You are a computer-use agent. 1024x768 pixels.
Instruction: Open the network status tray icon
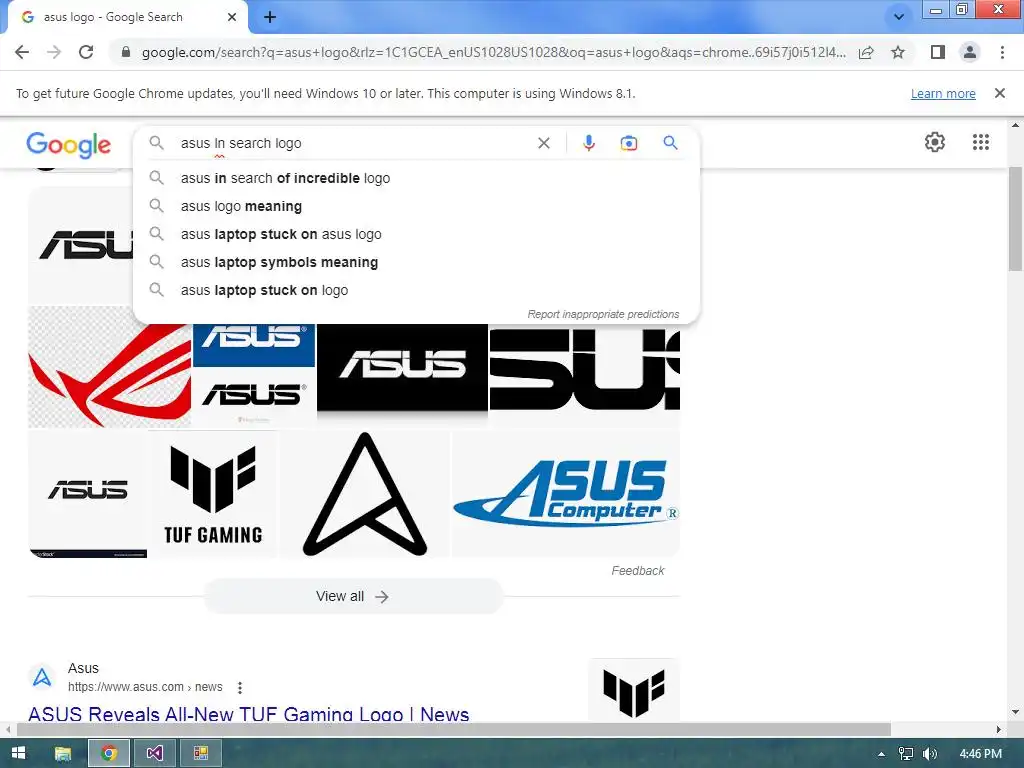click(906, 754)
